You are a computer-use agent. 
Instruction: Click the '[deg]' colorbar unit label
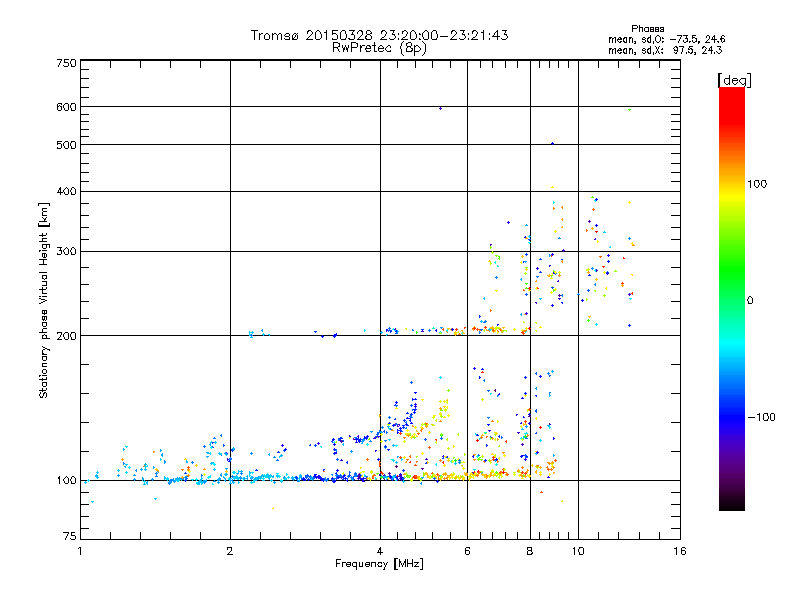[x=734, y=80]
